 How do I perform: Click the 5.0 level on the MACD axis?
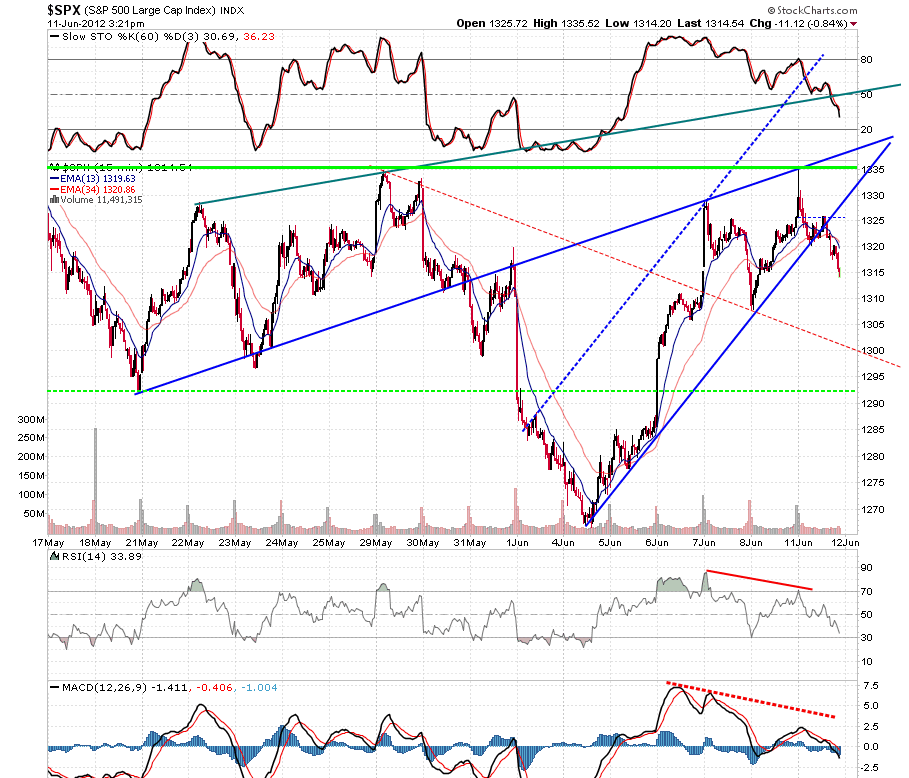point(871,706)
